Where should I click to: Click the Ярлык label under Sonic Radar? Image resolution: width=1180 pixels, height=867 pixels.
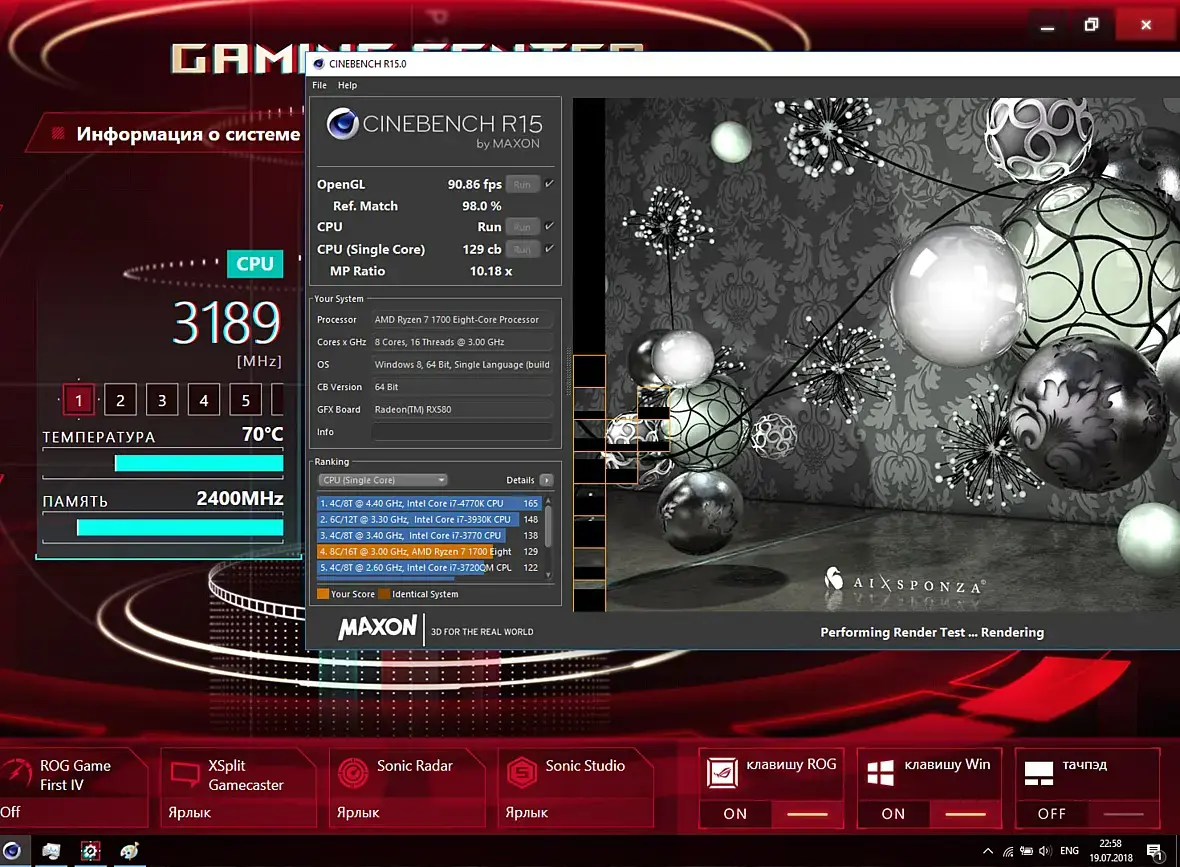point(358,813)
